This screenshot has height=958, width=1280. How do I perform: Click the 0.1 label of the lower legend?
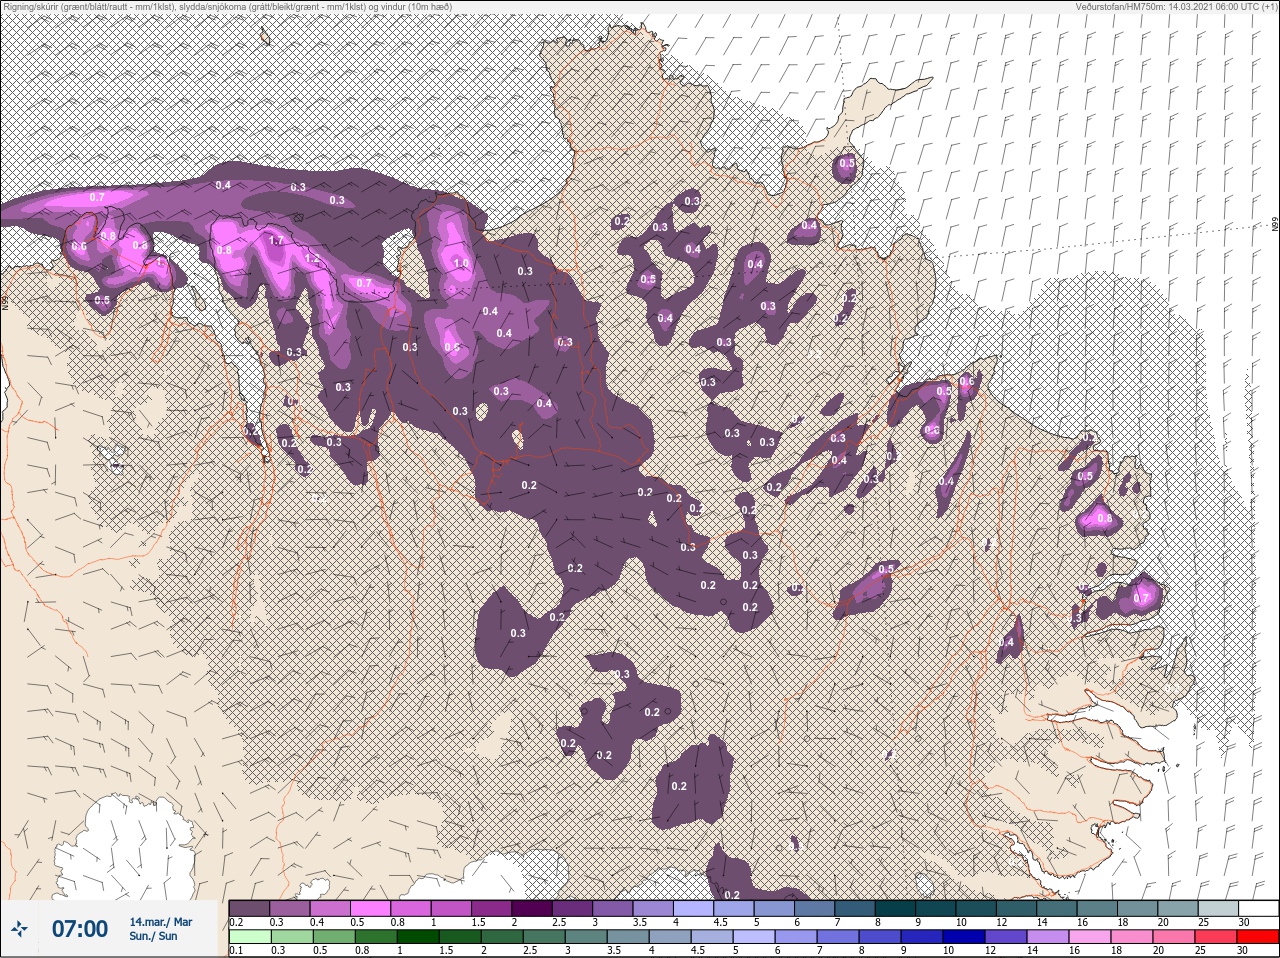coord(237,950)
